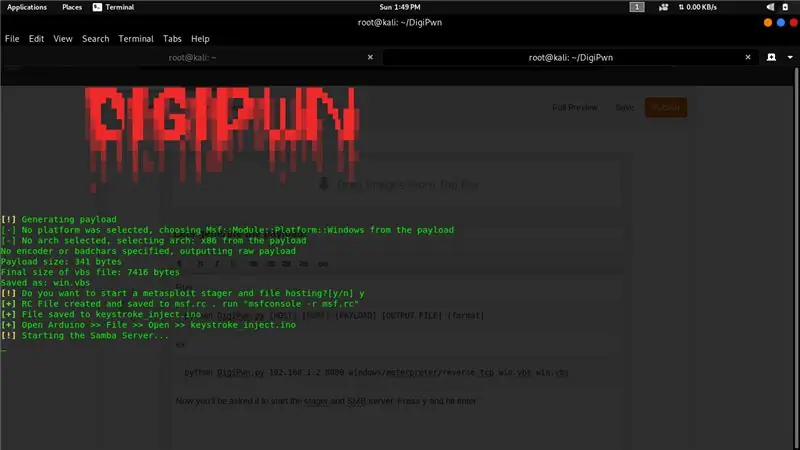Click the 'Starting the Samba Server...' line
This screenshot has height=450, width=800.
pos(85,336)
